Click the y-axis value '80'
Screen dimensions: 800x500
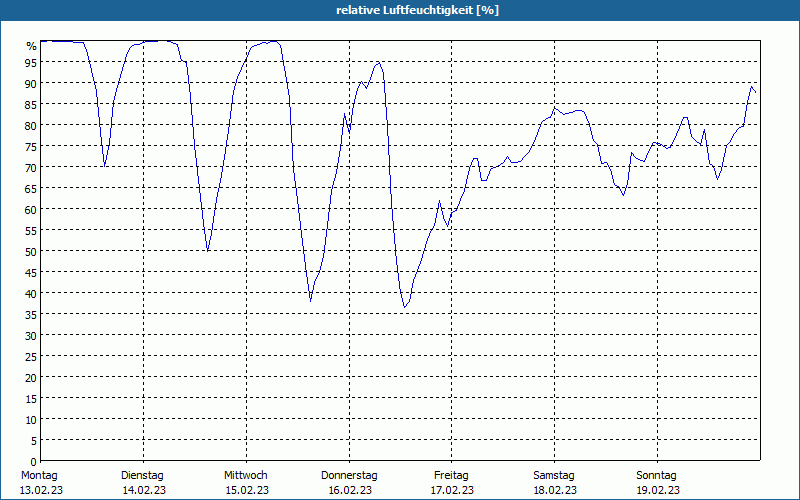click(31, 126)
